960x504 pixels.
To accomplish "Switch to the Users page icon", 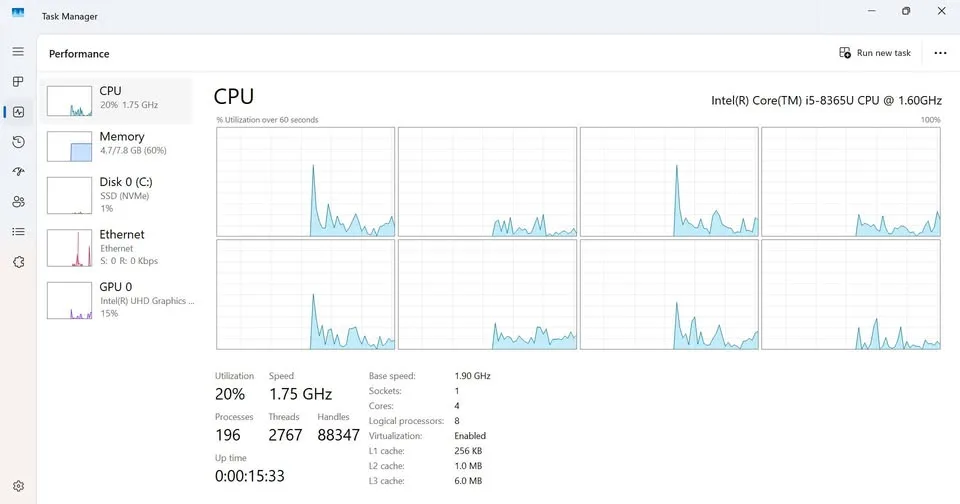I will 18,202.
